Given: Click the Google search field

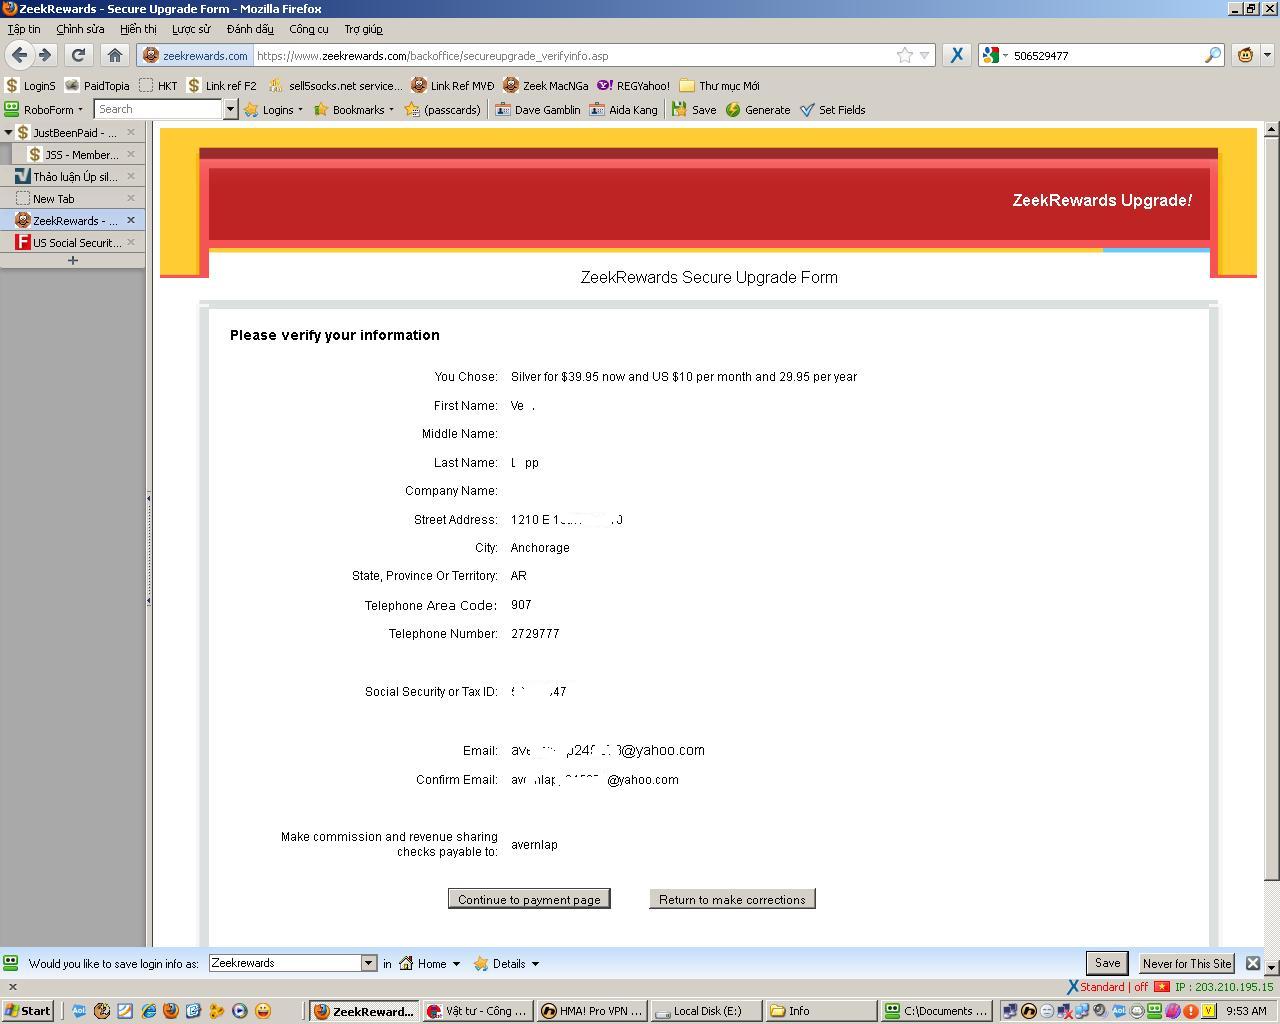Looking at the screenshot, I should 1106,55.
